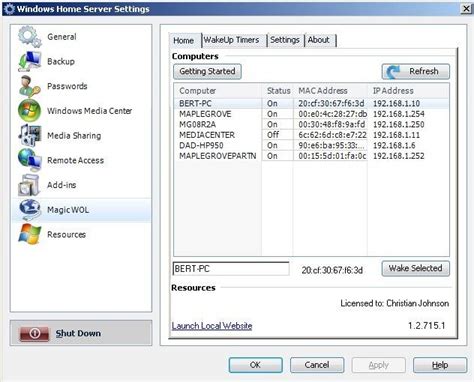Select Passwords label in the sidebar
Viewport: 474px width, 382px height.
(67, 86)
